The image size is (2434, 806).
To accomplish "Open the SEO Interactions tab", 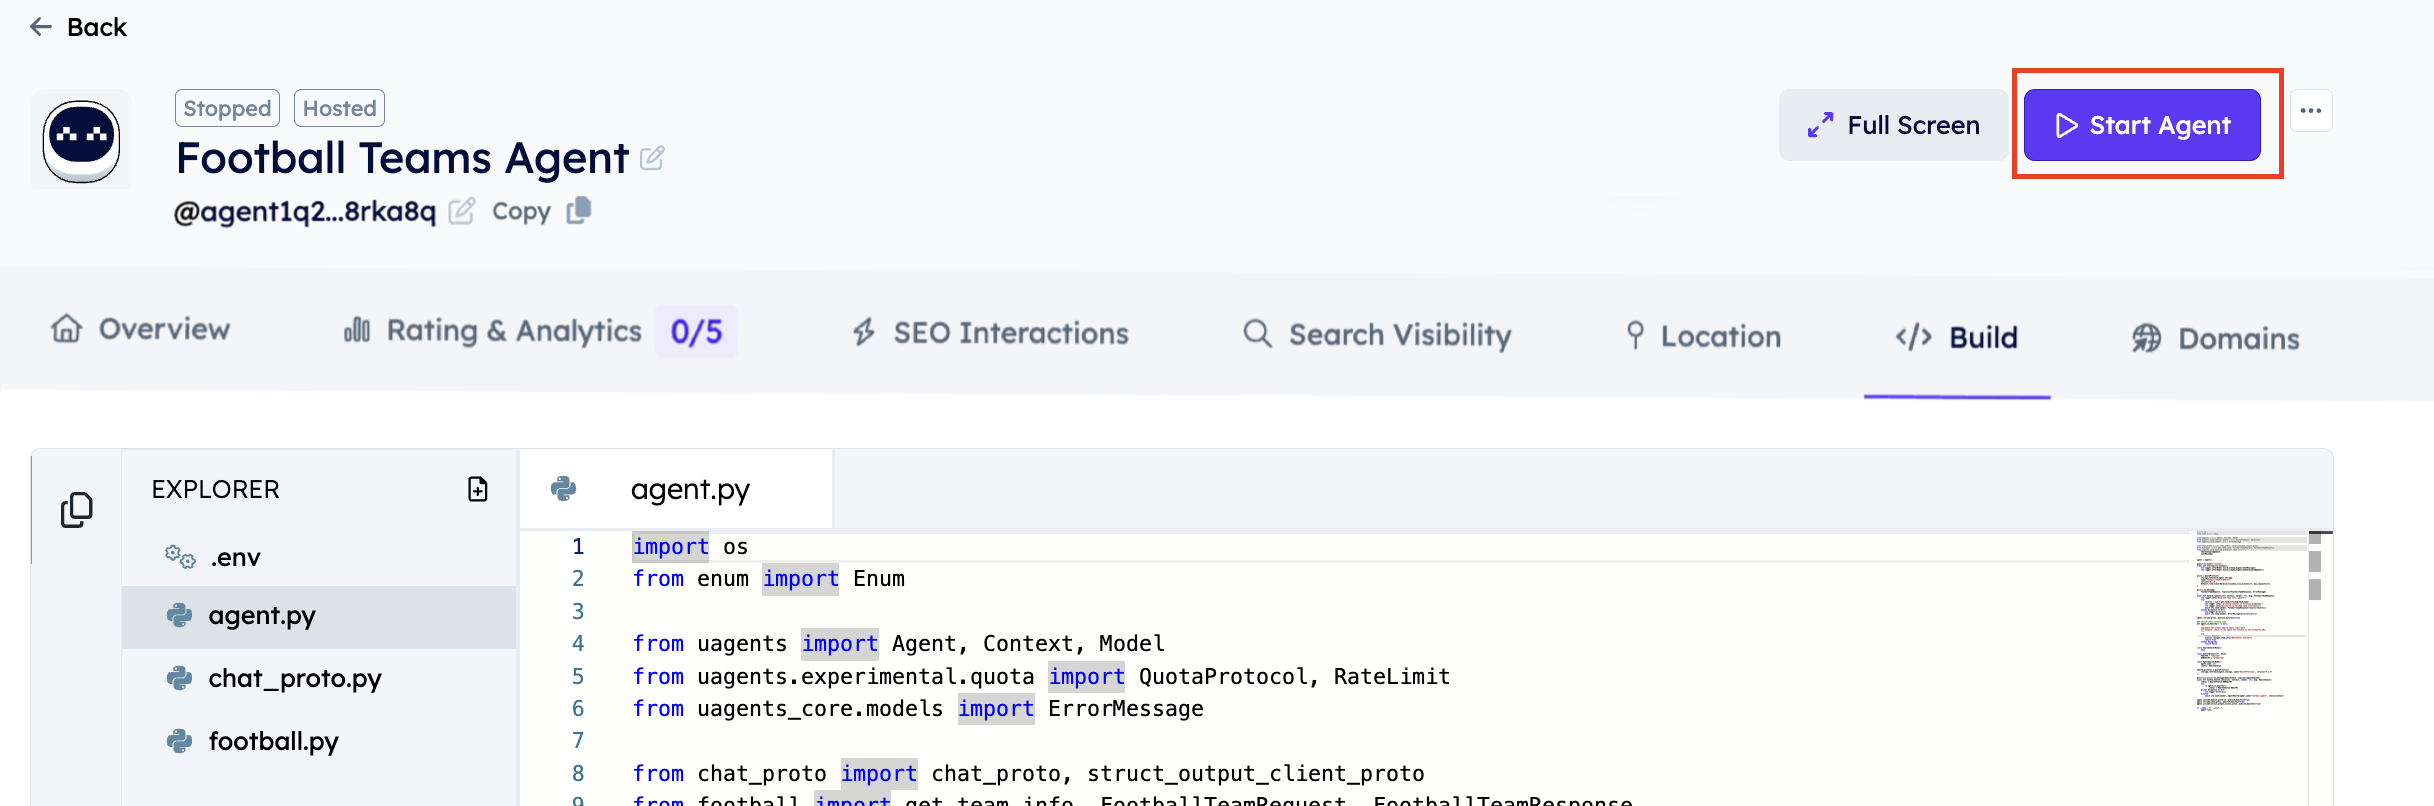I will click(x=990, y=333).
